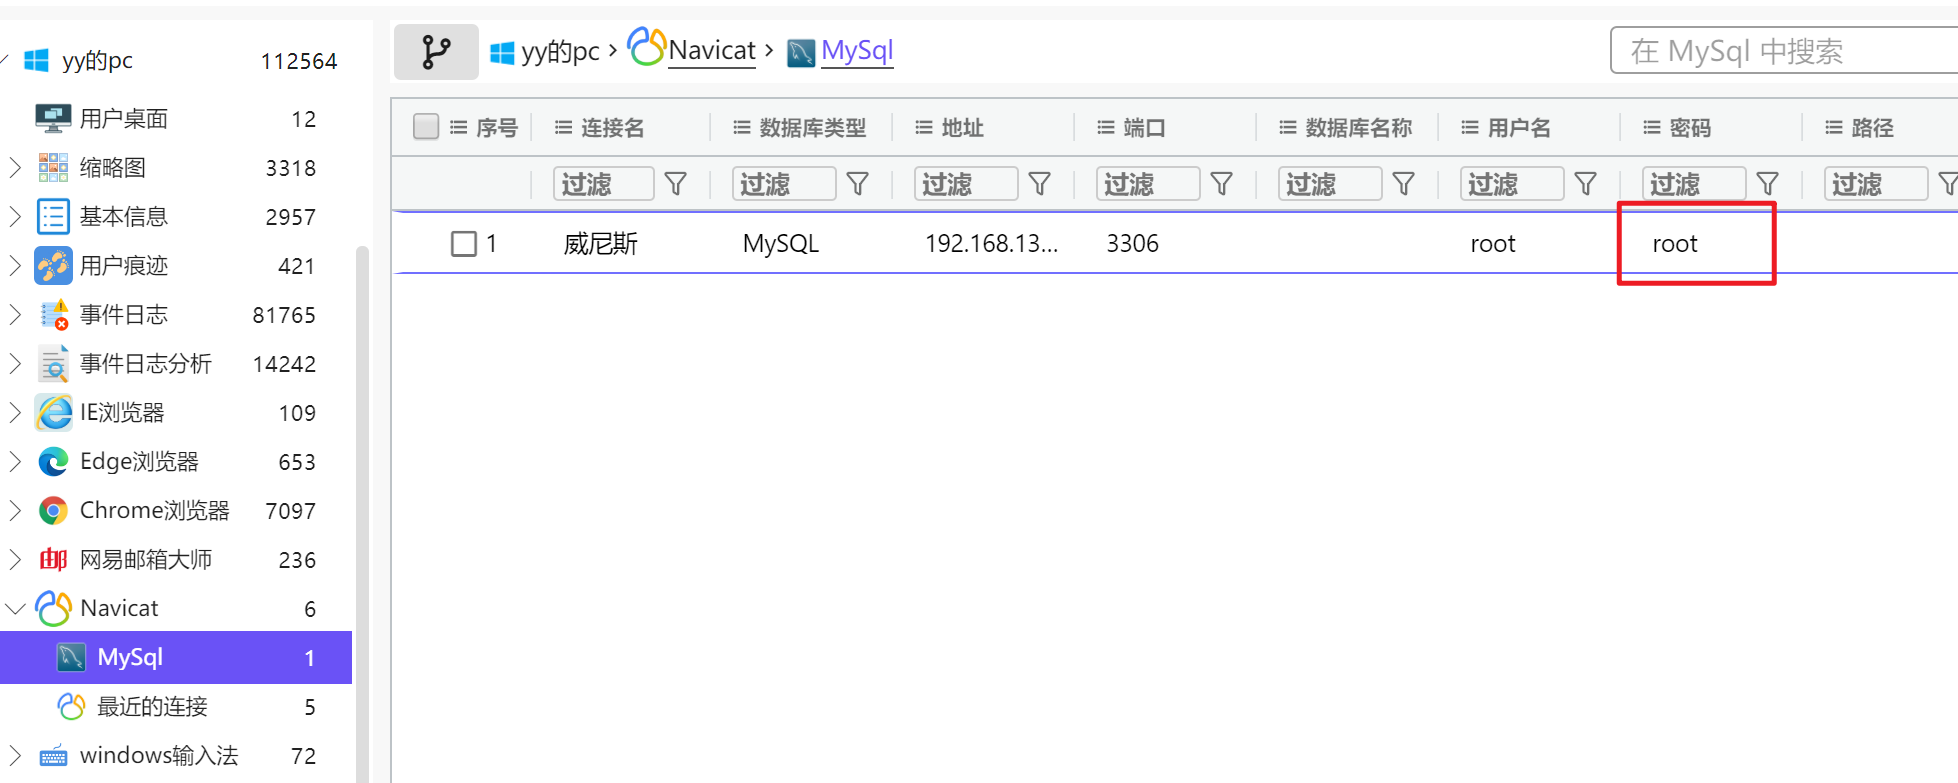Expand the IE浏览器 tree node
1958x783 pixels.
[x=15, y=412]
